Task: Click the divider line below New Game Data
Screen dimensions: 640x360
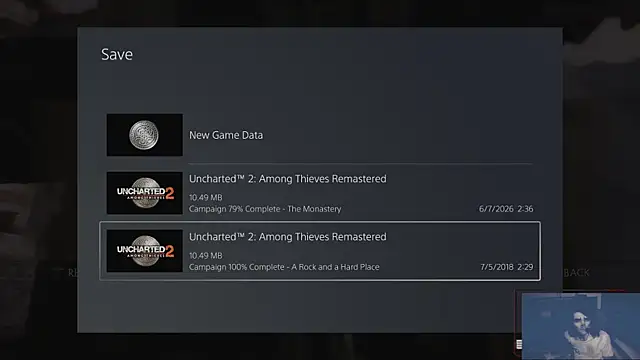Action: click(361, 164)
